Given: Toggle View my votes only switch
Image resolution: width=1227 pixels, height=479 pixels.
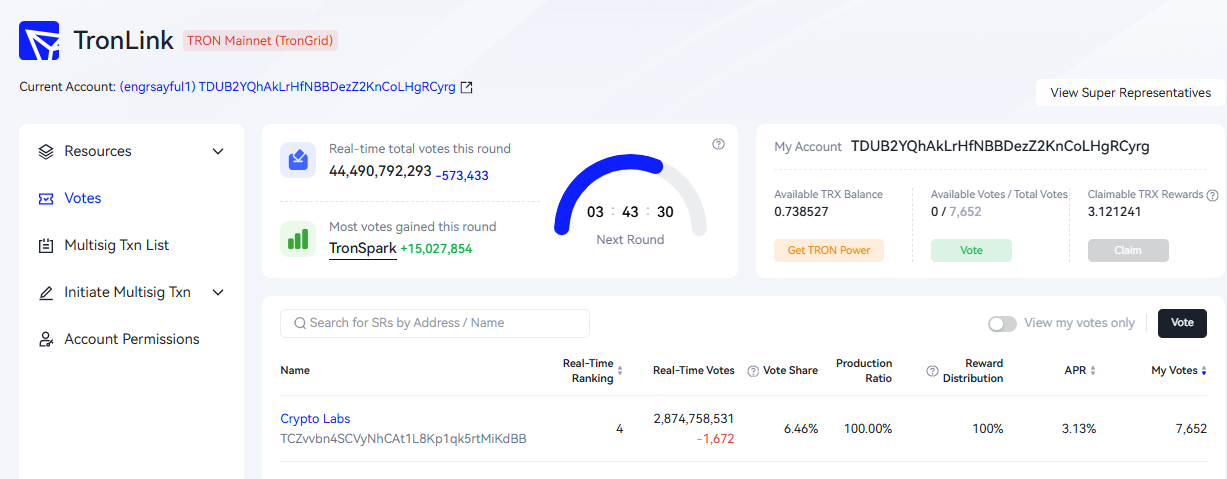Looking at the screenshot, I should pos(1002,324).
